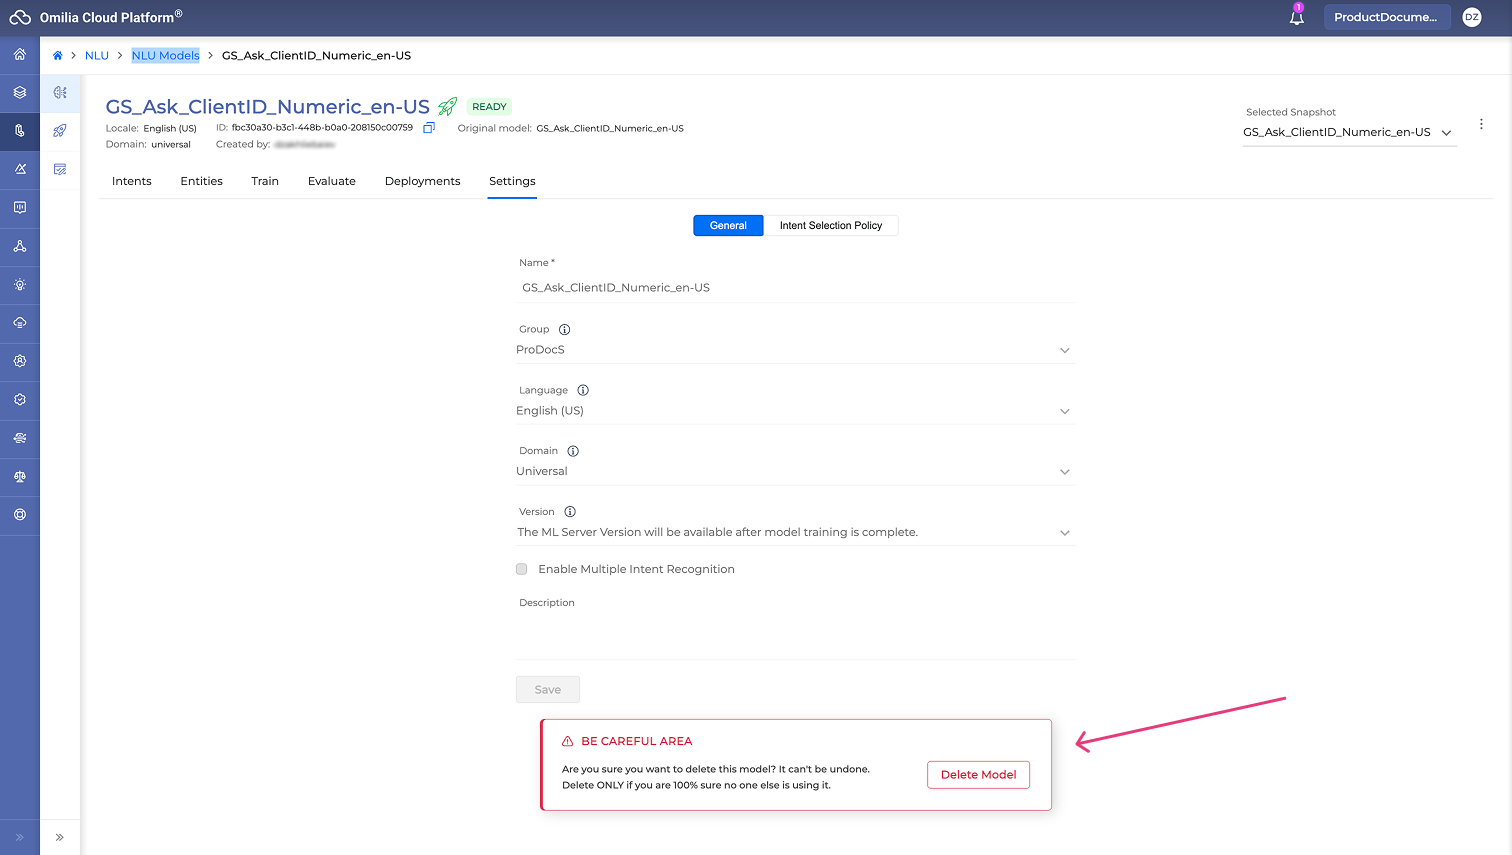Click the notification bell icon
Viewport: 1512px width, 855px height.
click(x=1296, y=17)
